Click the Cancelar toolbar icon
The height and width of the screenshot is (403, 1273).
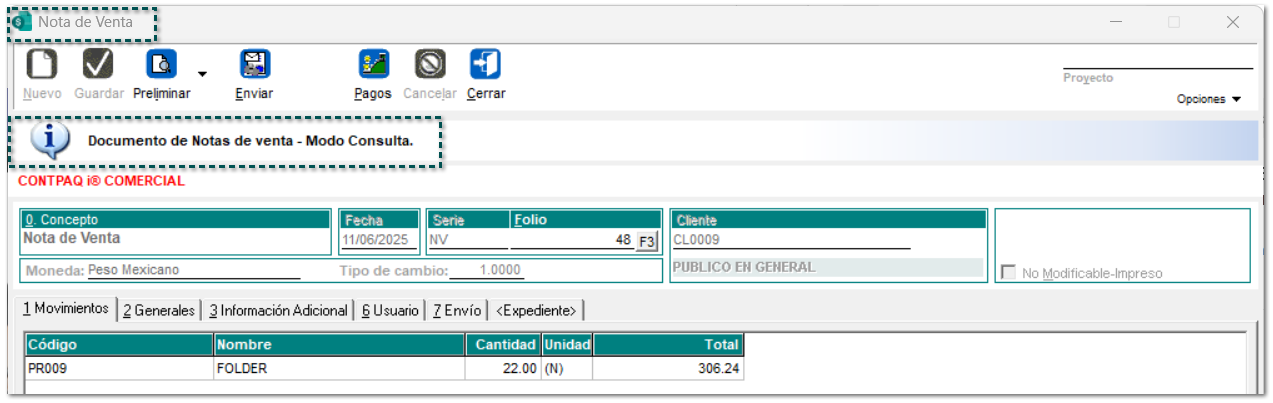pyautogui.click(x=430, y=64)
